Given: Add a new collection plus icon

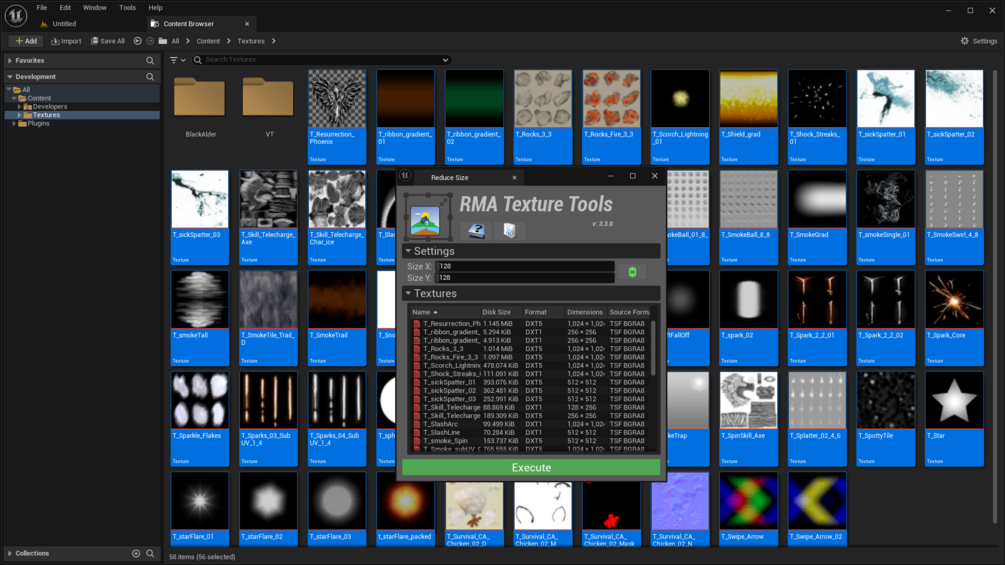Looking at the screenshot, I should coord(136,553).
